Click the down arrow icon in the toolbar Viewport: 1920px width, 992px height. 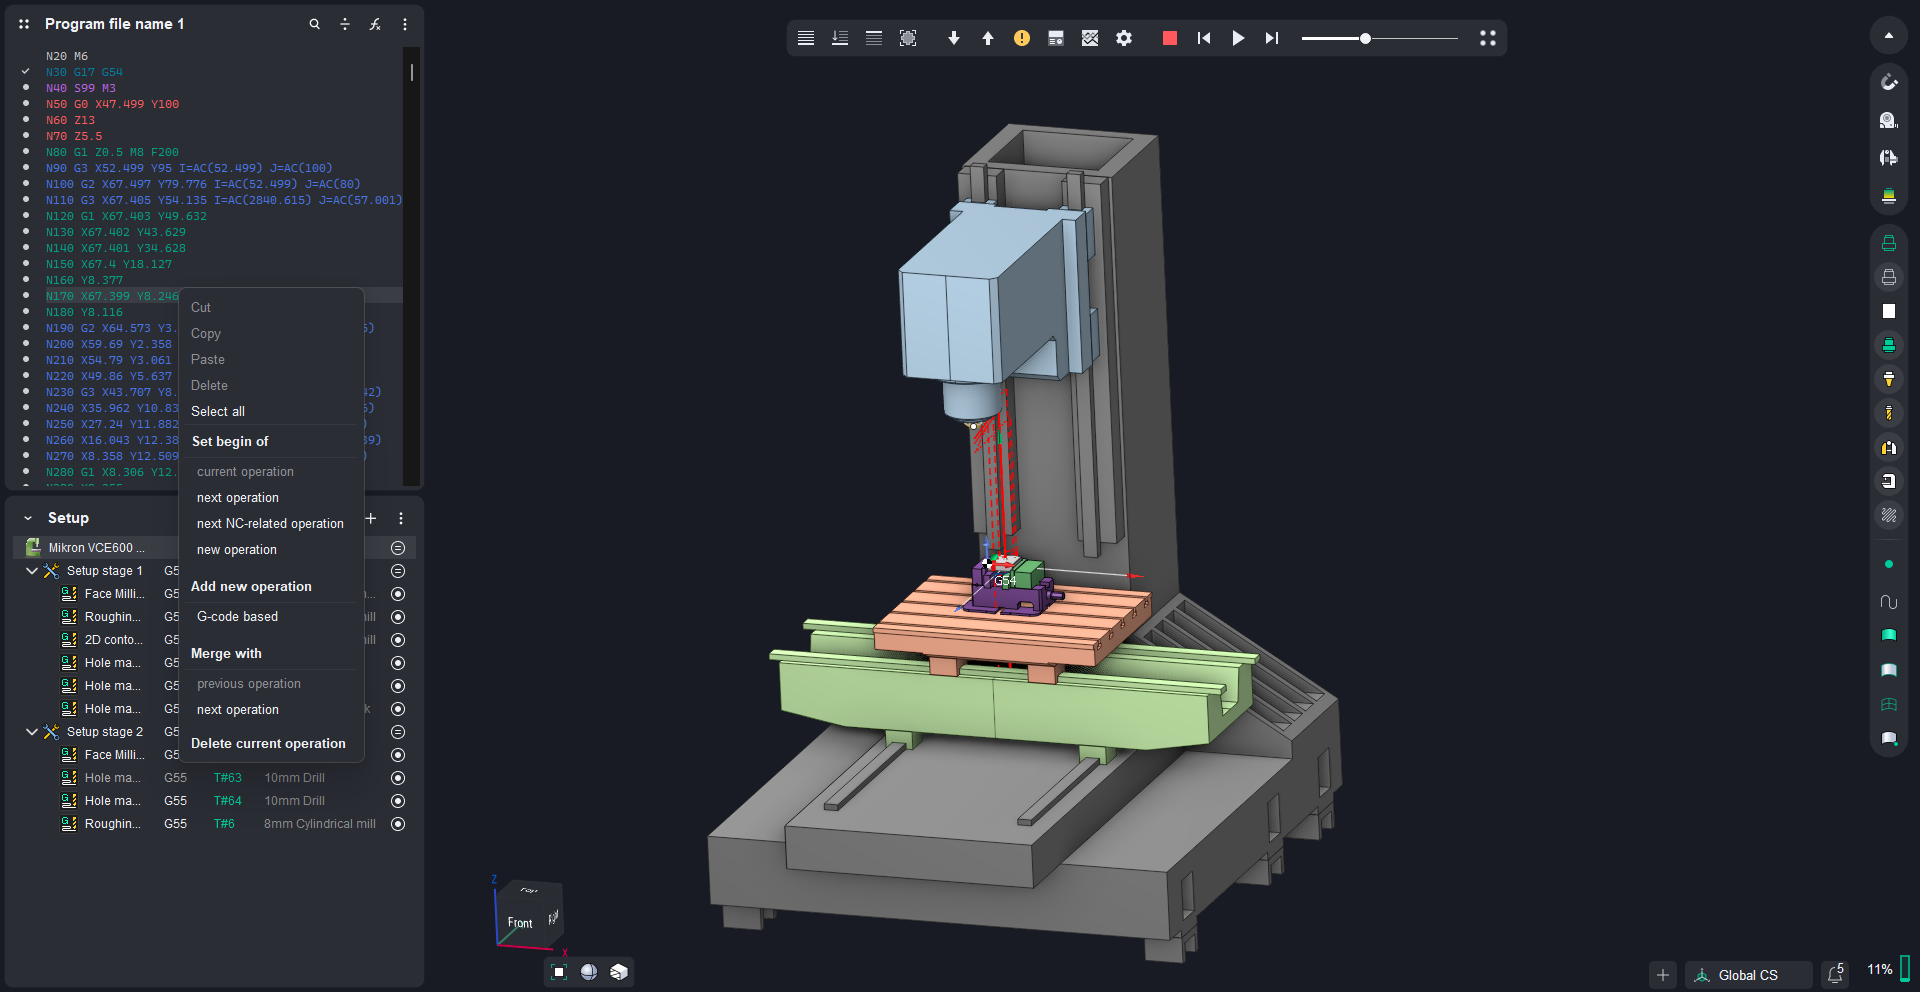click(x=953, y=38)
